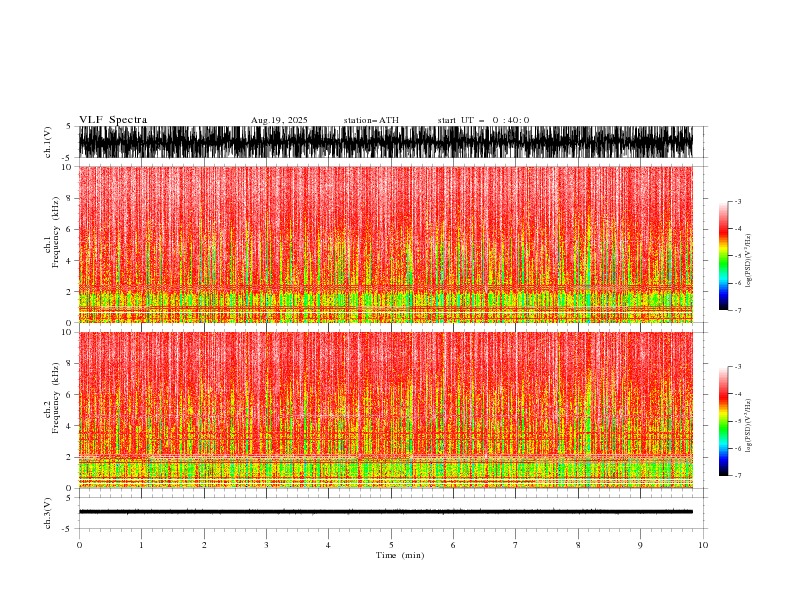792x612 pixels.
Task: Click the ch.1 voltage waveform plot
Action: [385, 142]
